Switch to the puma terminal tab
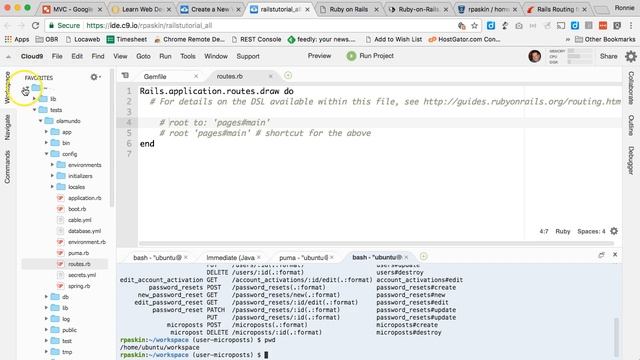The width and height of the screenshot is (640, 360). [x=303, y=258]
